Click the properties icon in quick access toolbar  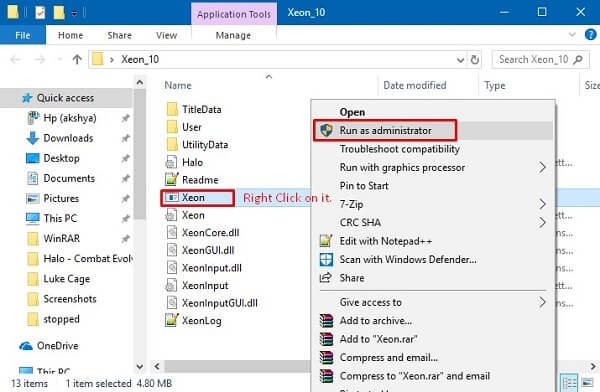coord(40,12)
